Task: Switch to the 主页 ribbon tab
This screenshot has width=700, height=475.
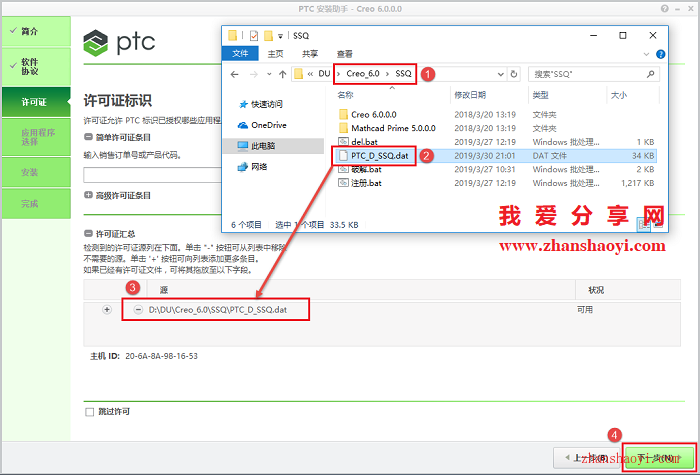Action: point(275,54)
